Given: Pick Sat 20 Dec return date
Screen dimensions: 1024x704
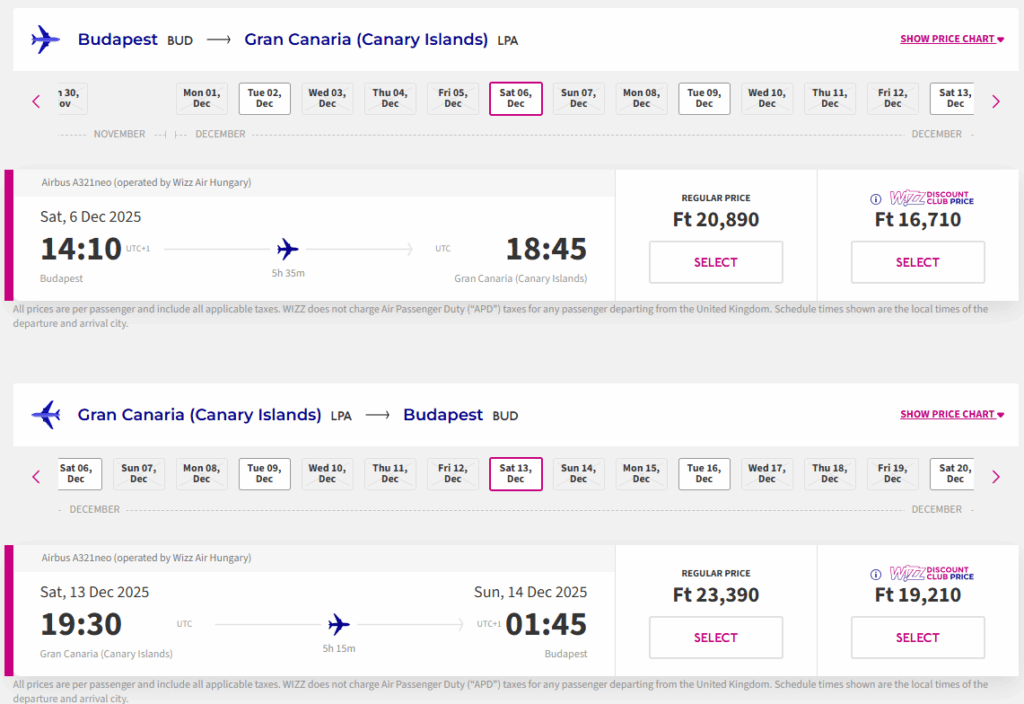Looking at the screenshot, I should coord(955,474).
